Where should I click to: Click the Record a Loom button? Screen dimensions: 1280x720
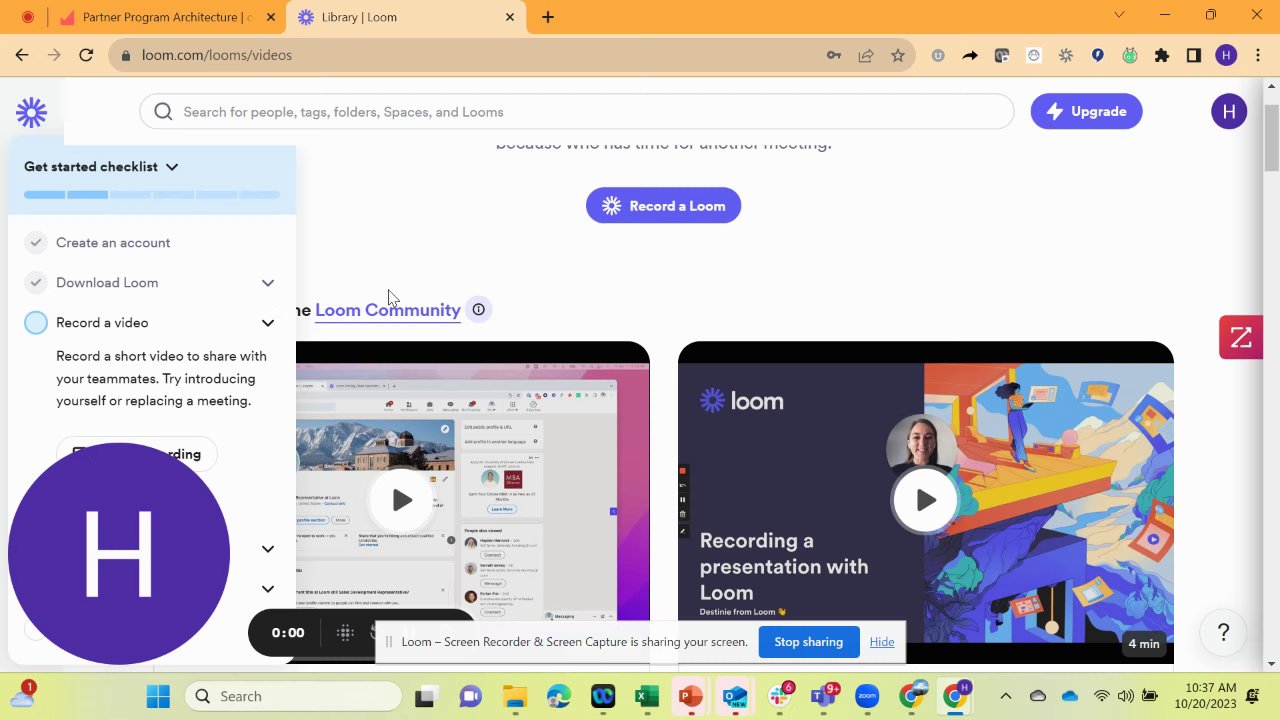(x=663, y=206)
